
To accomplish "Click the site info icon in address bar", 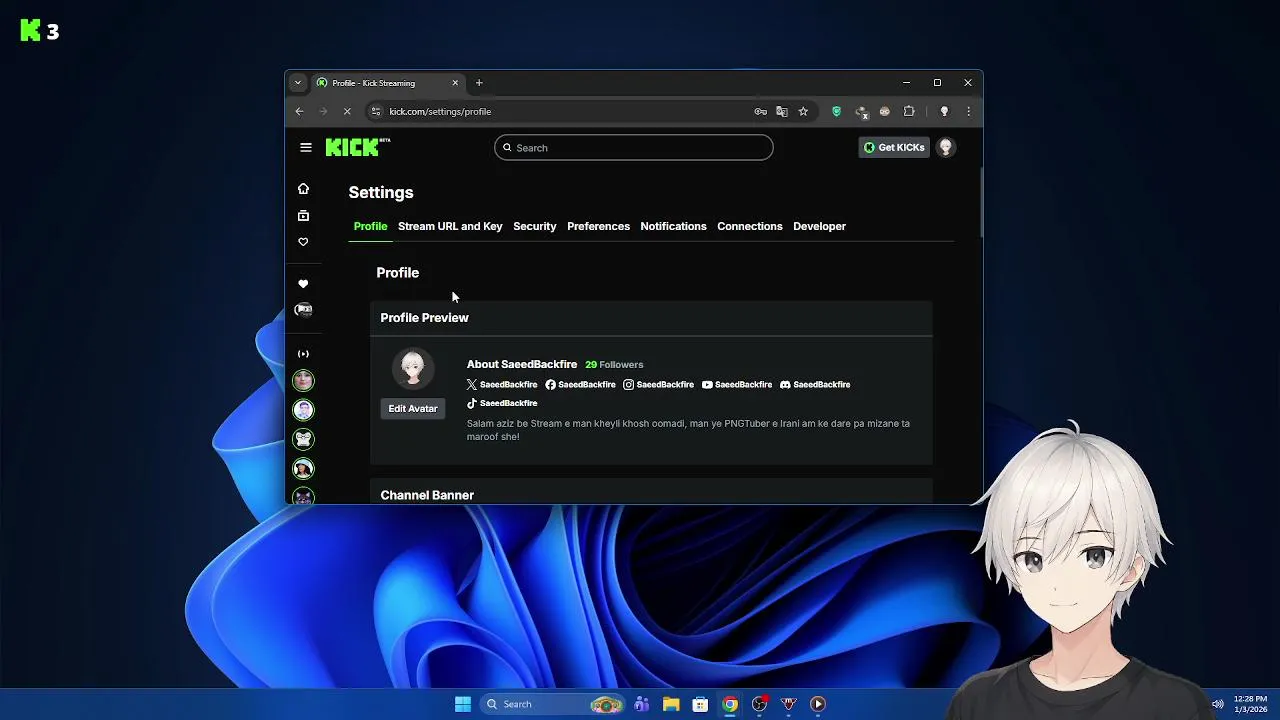I will 375,111.
